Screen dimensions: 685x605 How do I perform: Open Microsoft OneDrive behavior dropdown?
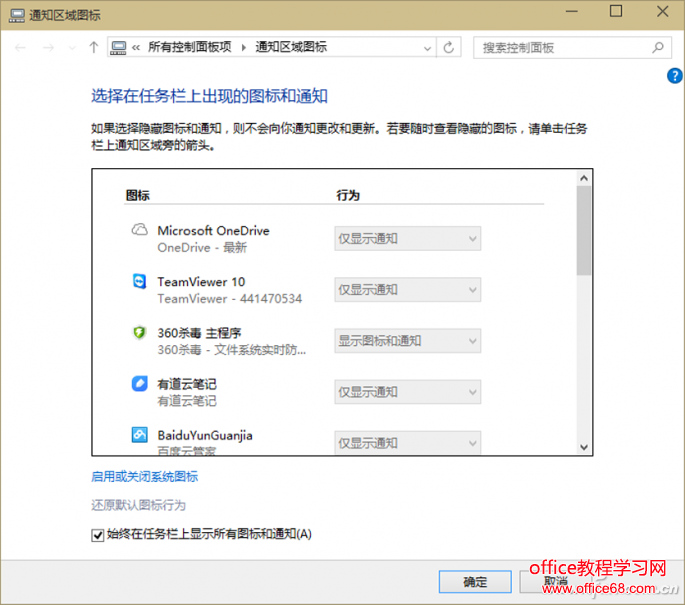click(408, 239)
